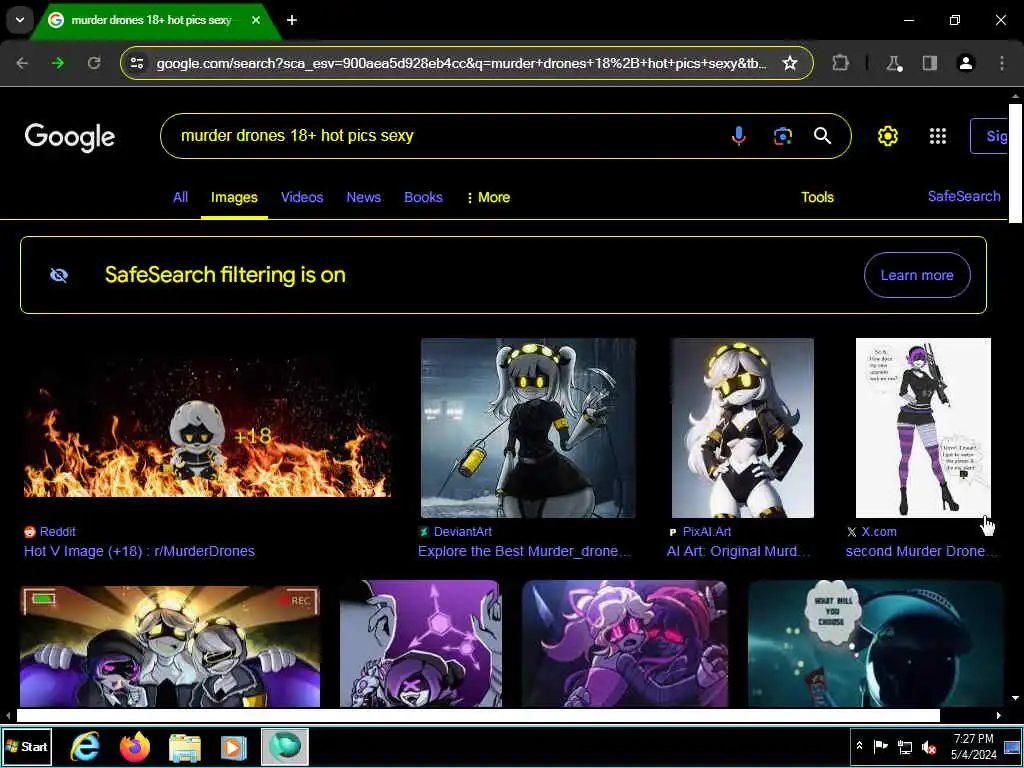The height and width of the screenshot is (768, 1024).
Task: View site information icon in address bar
Action: pyautogui.click(x=137, y=63)
